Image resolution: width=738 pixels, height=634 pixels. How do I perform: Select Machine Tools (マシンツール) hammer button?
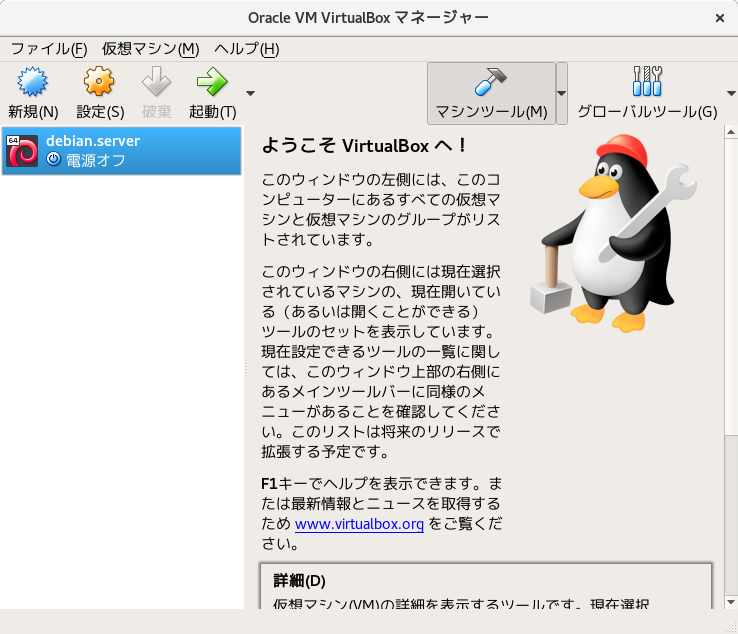click(x=491, y=94)
